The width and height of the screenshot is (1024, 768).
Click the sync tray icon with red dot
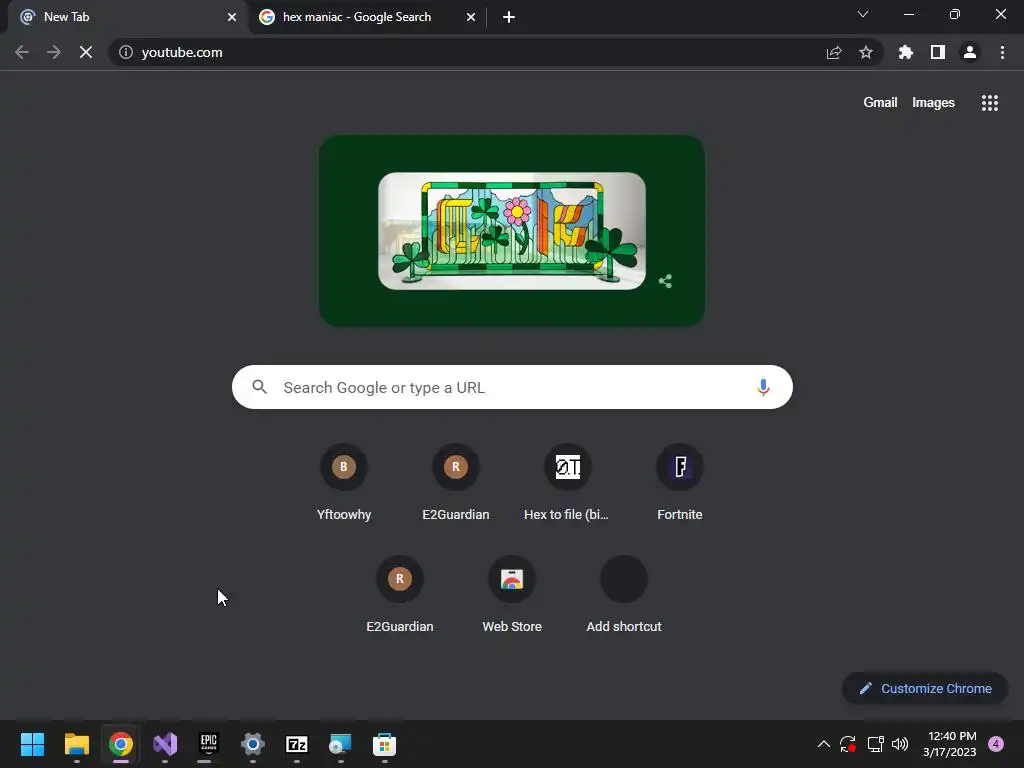tap(848, 744)
